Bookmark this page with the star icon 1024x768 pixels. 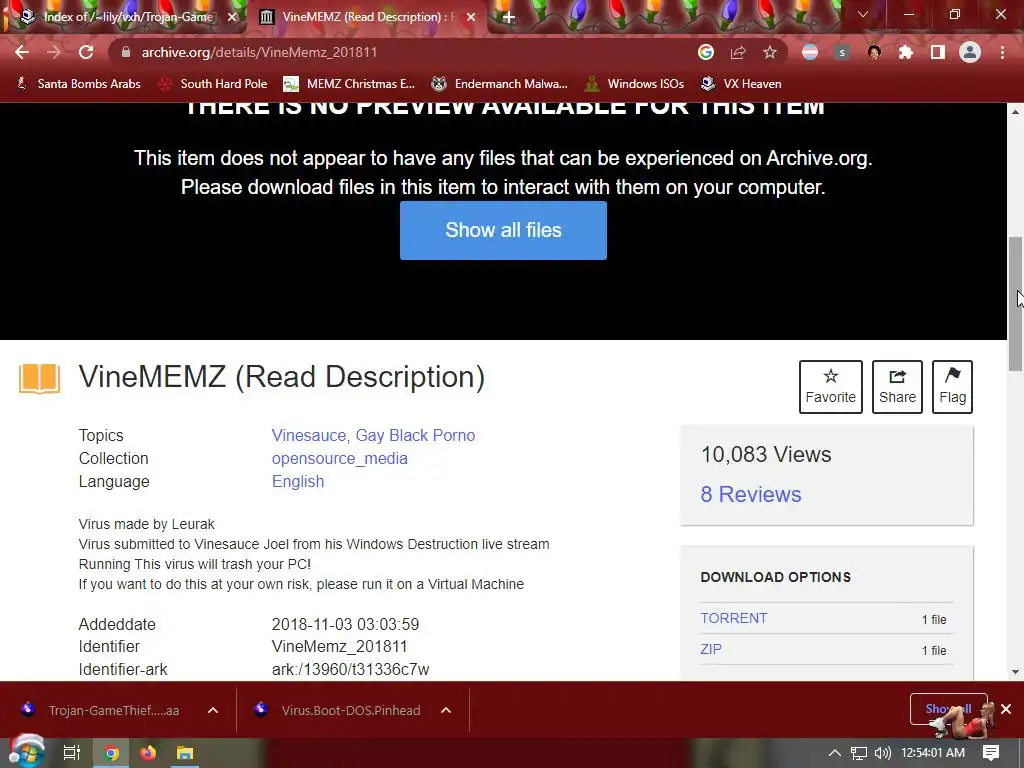click(x=770, y=52)
